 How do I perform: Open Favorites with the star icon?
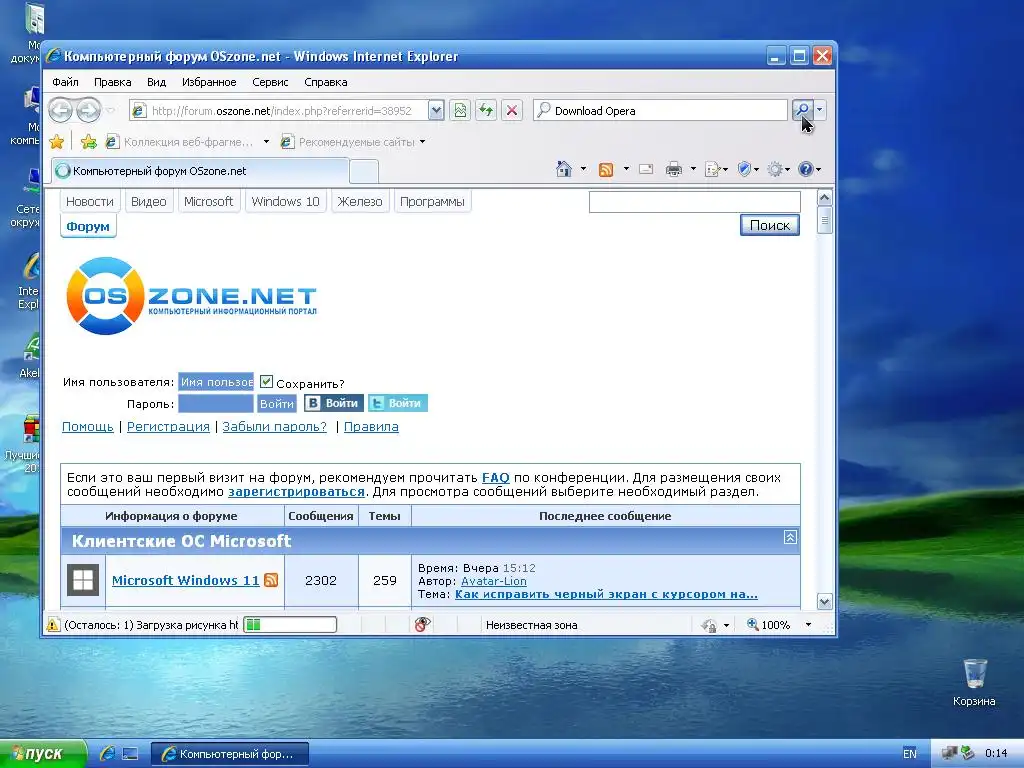pyautogui.click(x=57, y=142)
